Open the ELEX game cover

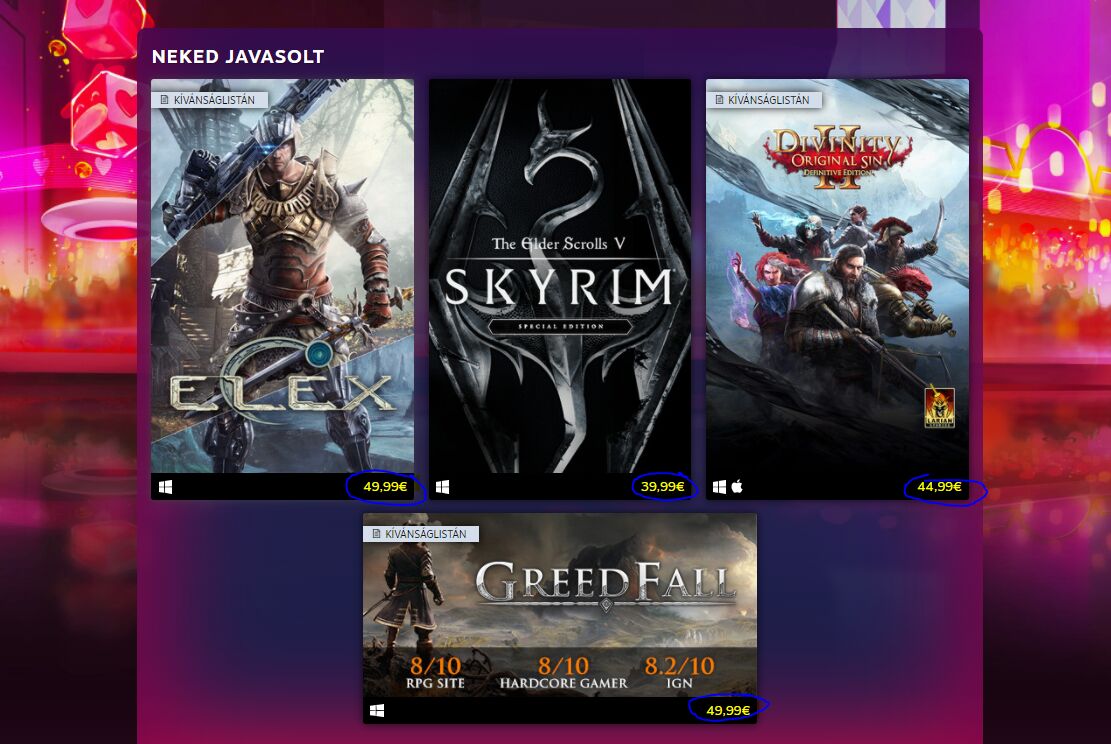point(282,276)
